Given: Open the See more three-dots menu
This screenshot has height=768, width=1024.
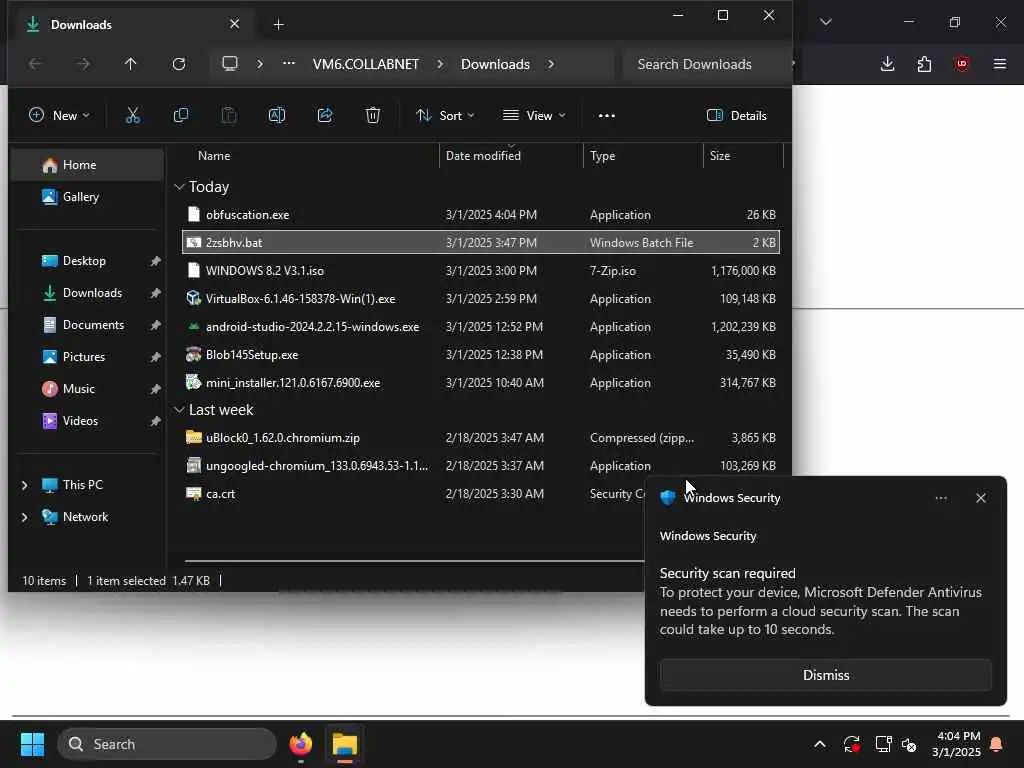Looking at the screenshot, I should point(607,116).
